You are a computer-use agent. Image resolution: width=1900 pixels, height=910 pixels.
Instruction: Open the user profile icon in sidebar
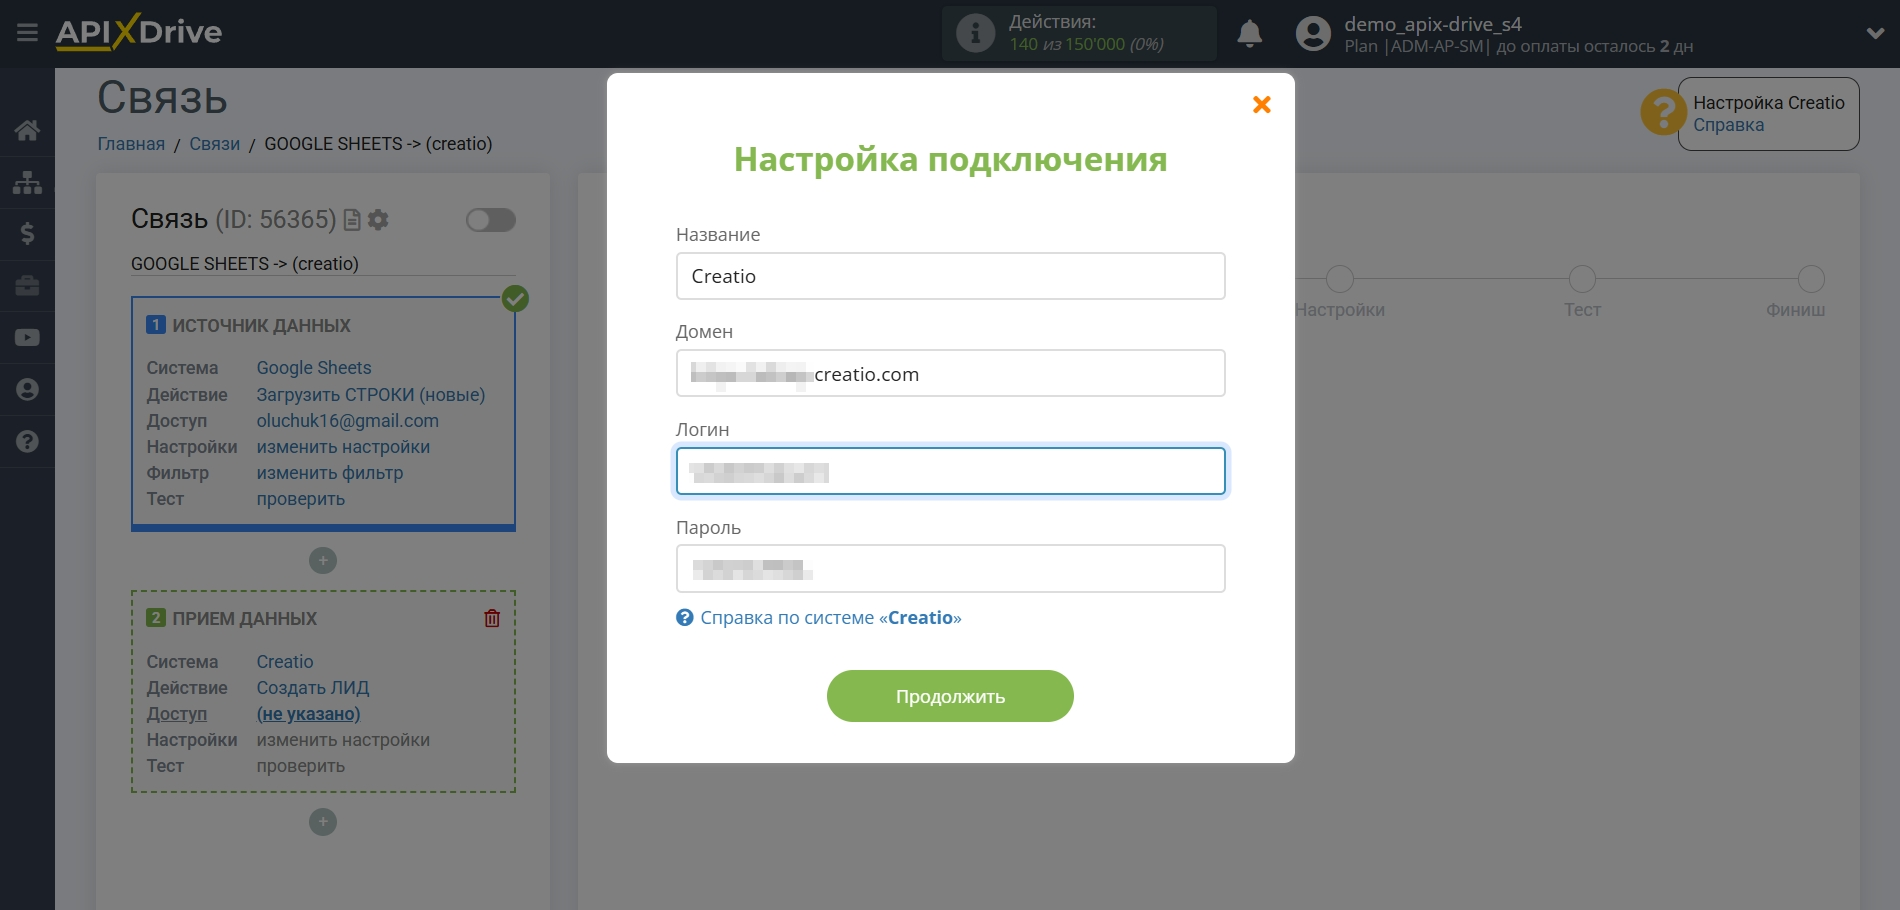pyautogui.click(x=27, y=390)
